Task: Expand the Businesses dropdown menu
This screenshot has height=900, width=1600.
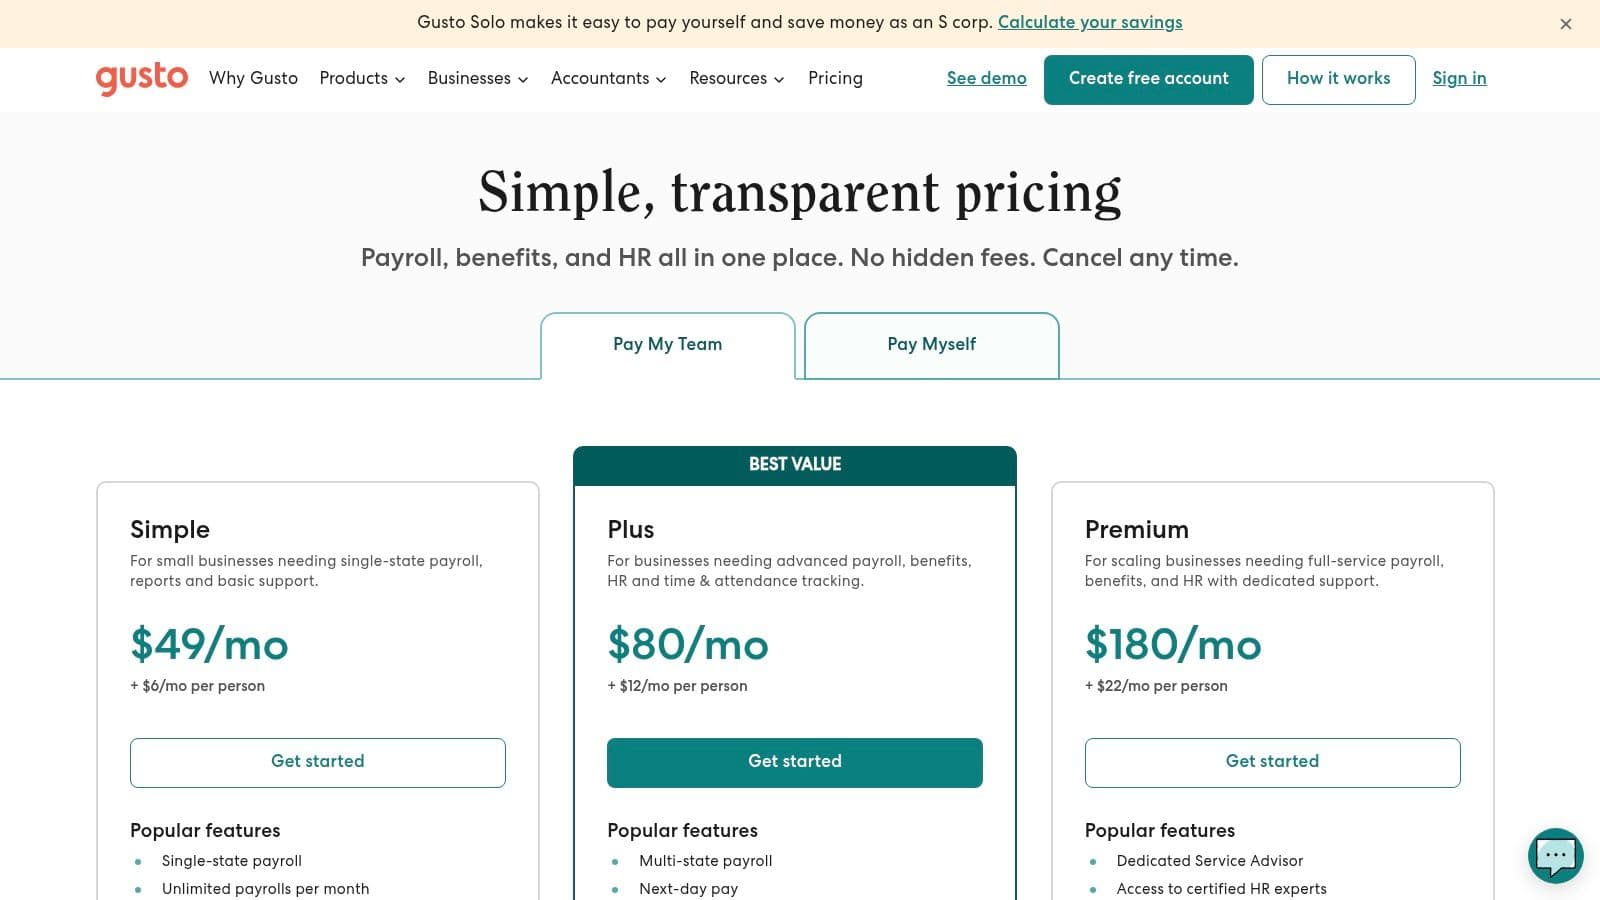Action: tap(477, 78)
